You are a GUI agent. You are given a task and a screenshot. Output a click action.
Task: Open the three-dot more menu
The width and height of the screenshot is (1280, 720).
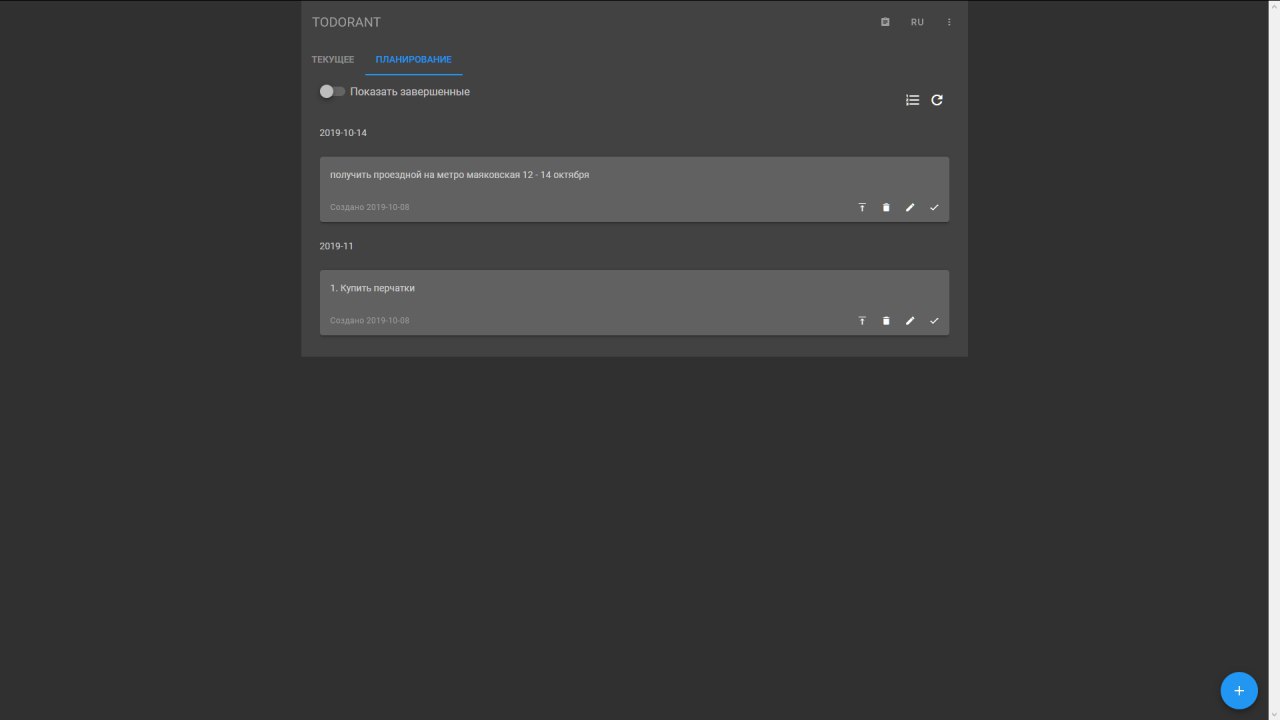pyautogui.click(x=949, y=22)
